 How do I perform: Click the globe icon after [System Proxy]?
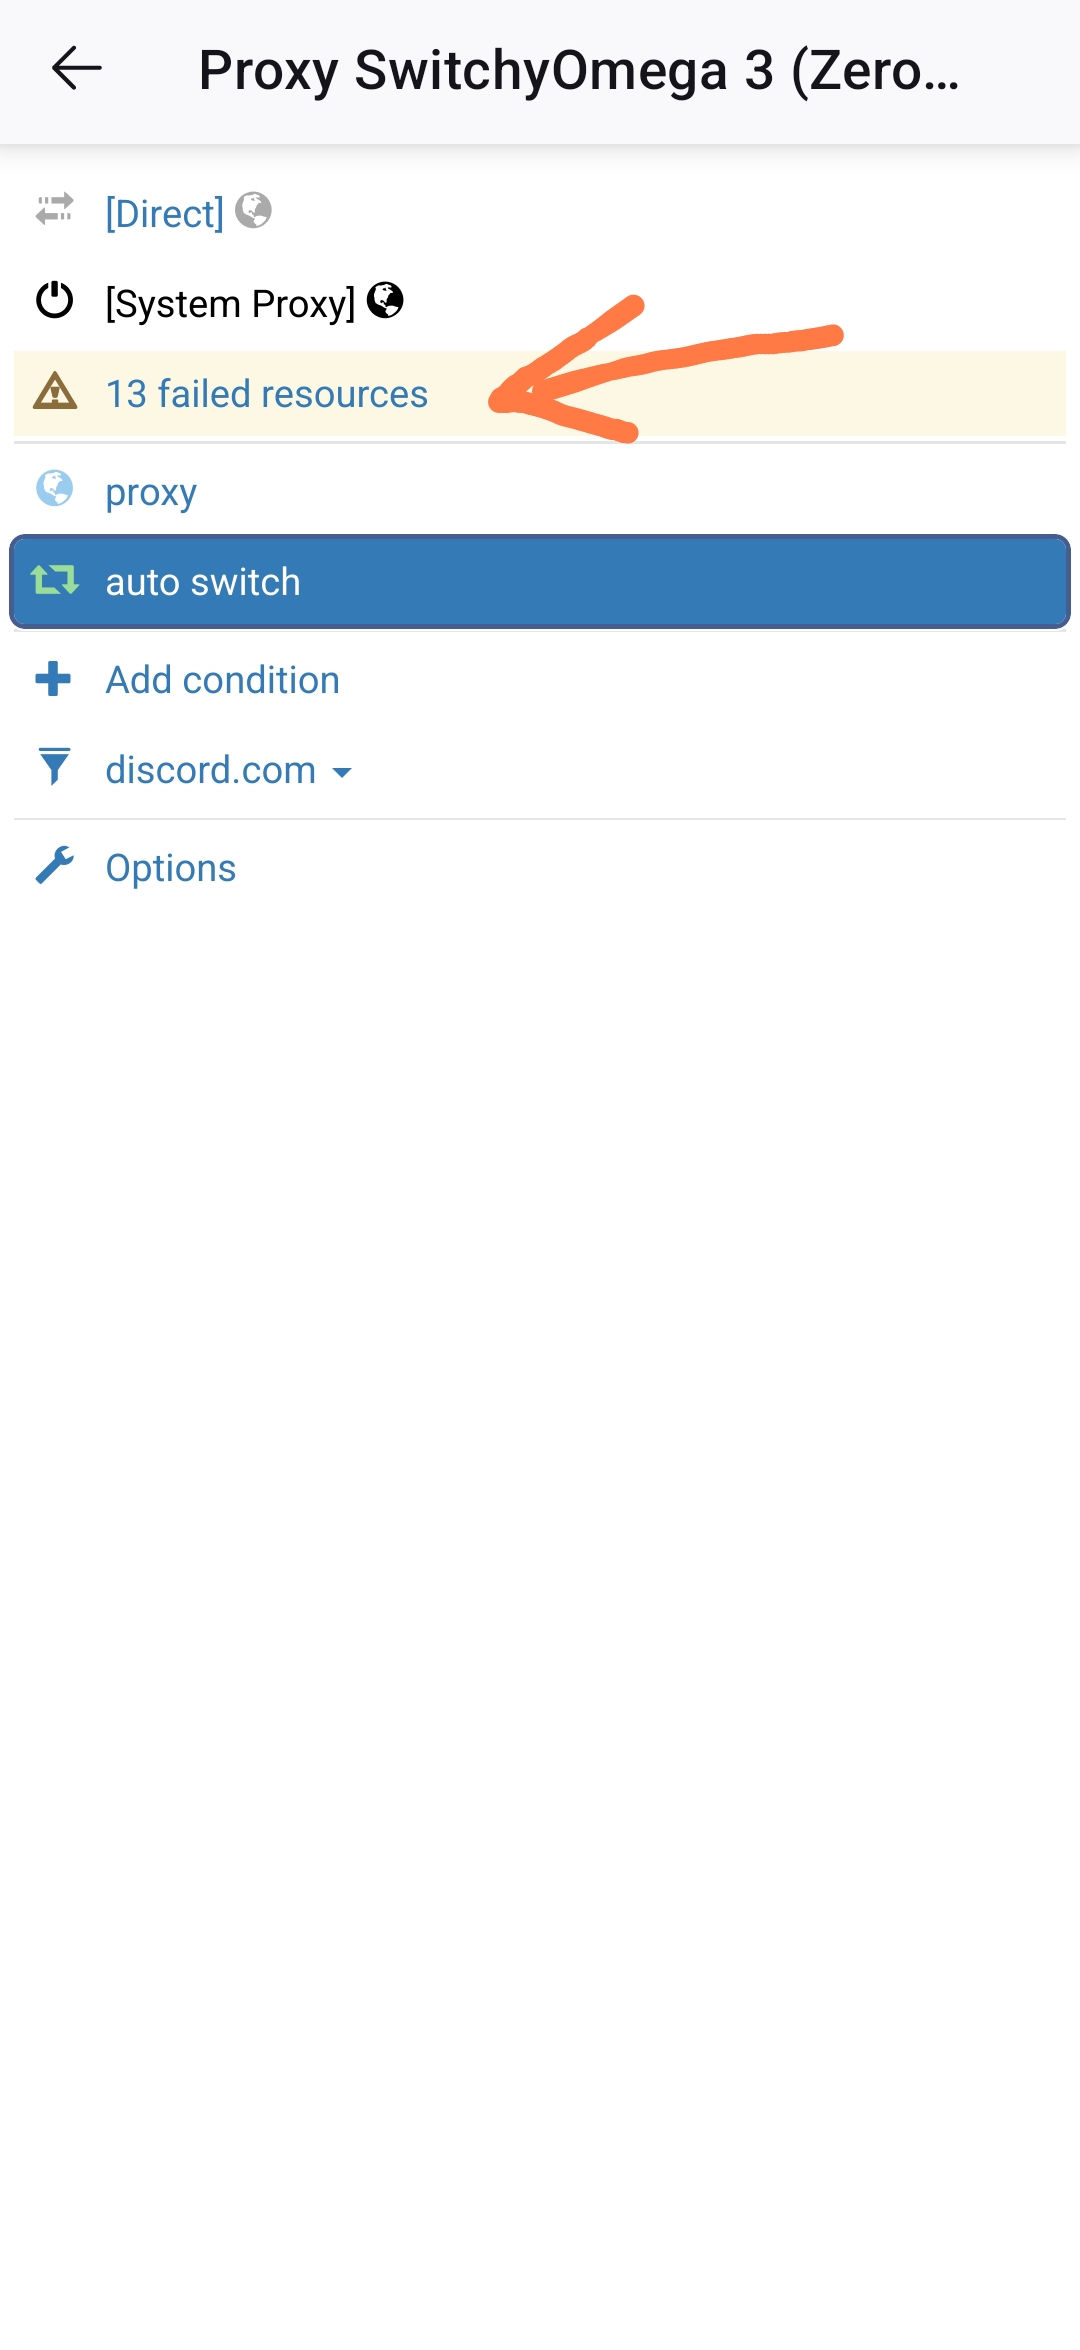pyautogui.click(x=385, y=300)
